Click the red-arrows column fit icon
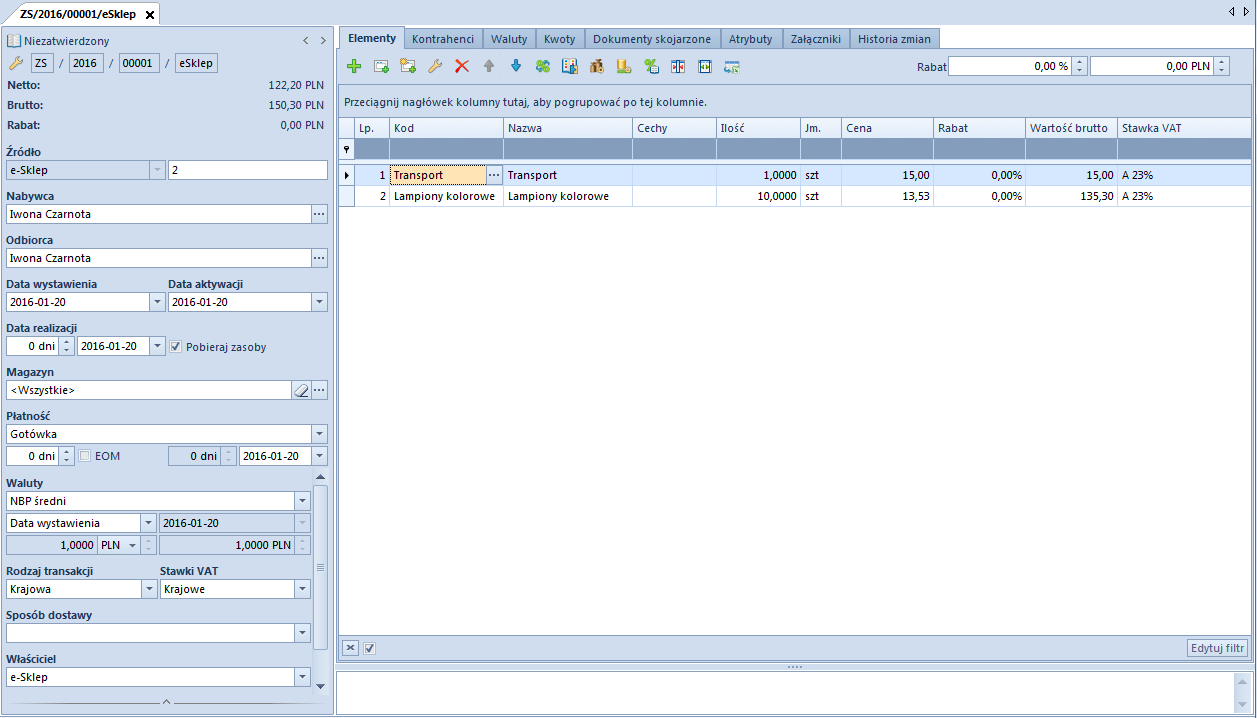This screenshot has width=1257, height=718. [x=678, y=66]
